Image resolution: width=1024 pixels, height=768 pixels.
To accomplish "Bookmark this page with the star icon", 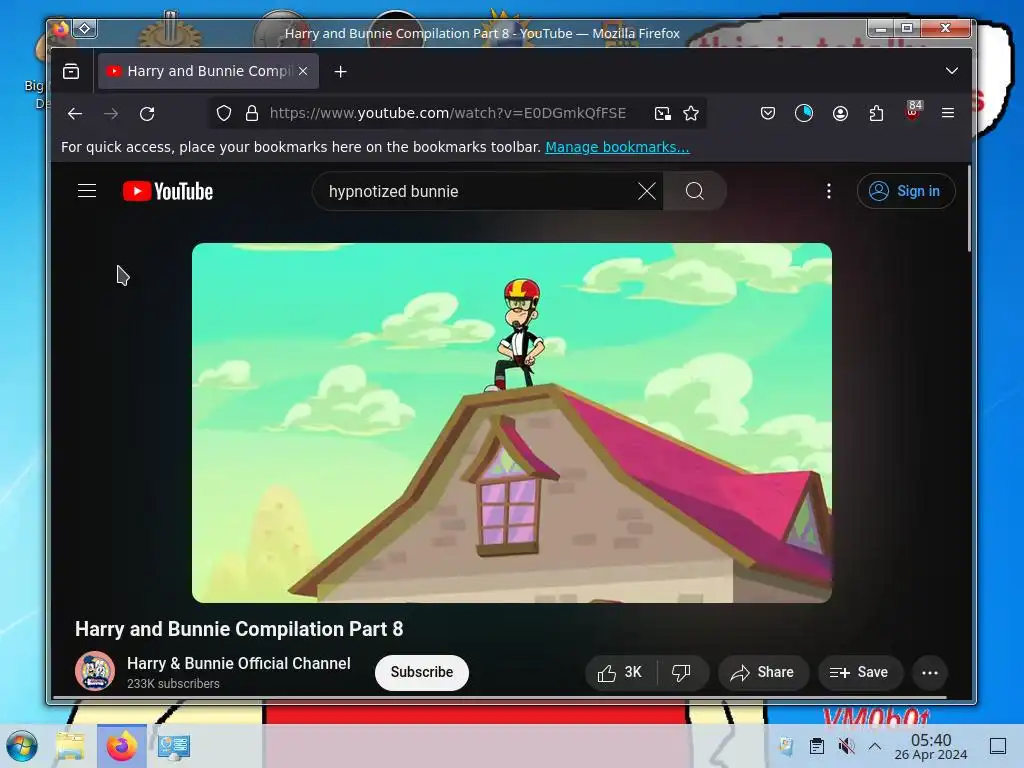I will coord(691,114).
